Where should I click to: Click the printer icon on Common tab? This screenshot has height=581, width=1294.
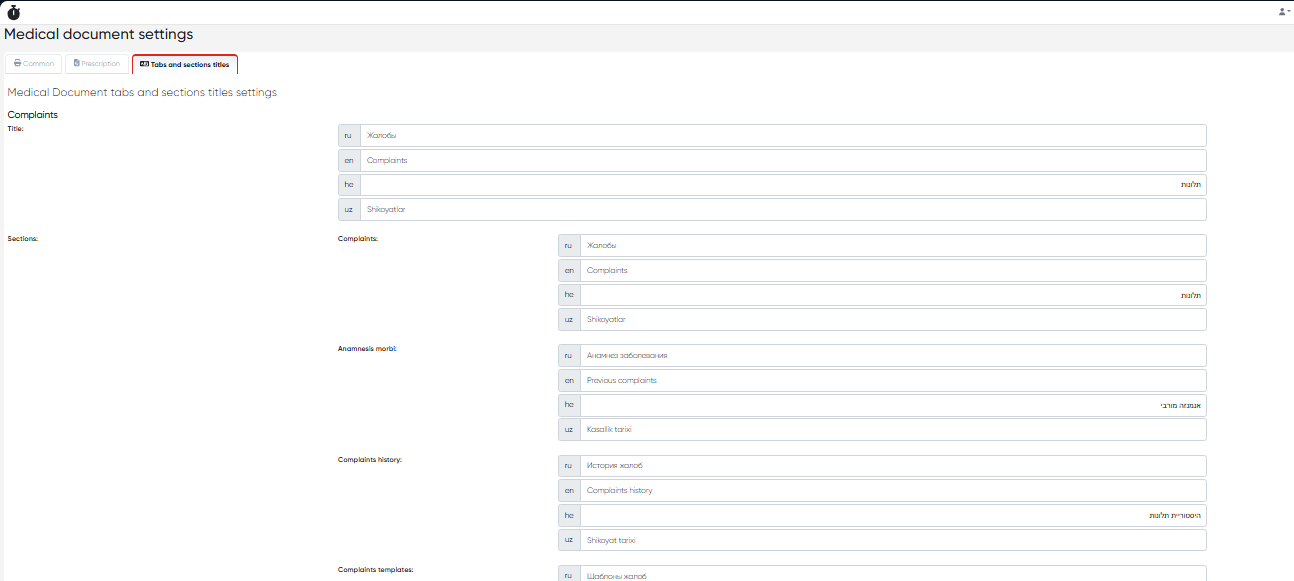coord(18,63)
